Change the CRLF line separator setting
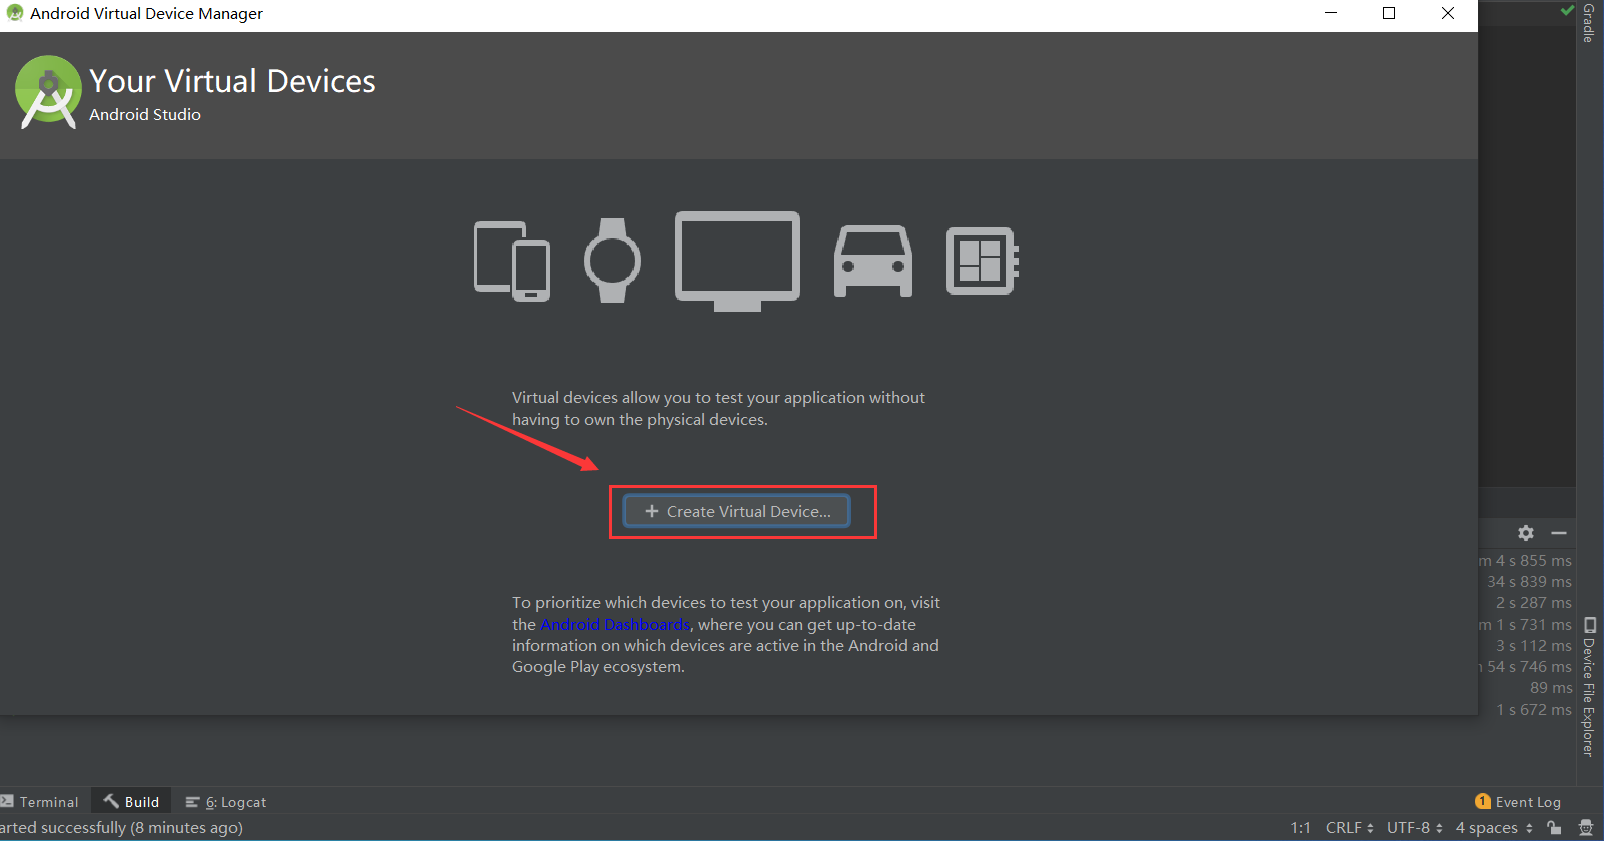 [x=1350, y=828]
